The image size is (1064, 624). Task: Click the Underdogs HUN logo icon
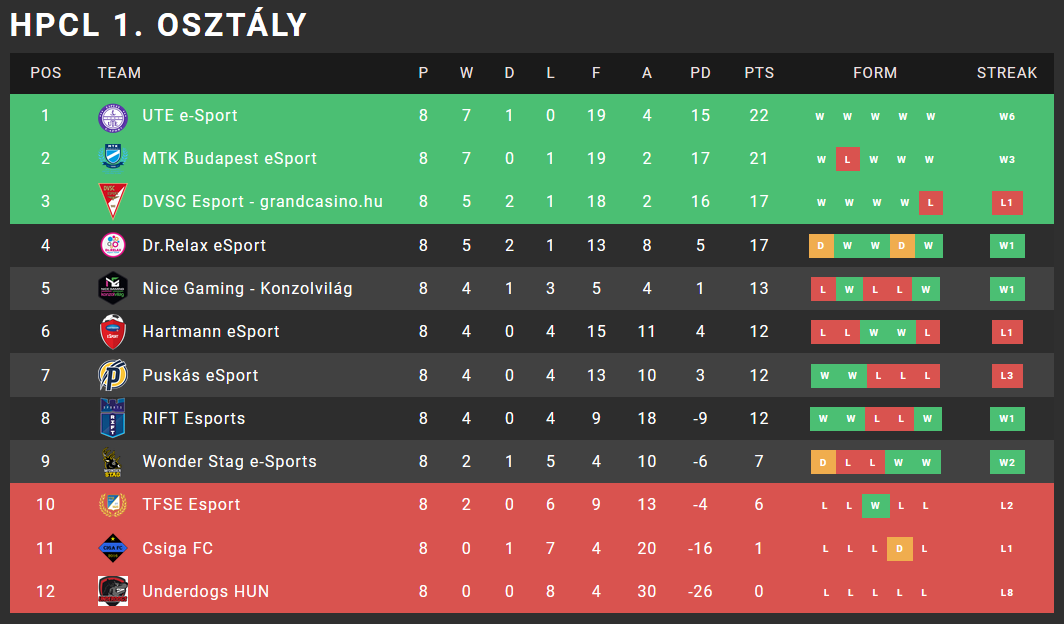(x=113, y=591)
